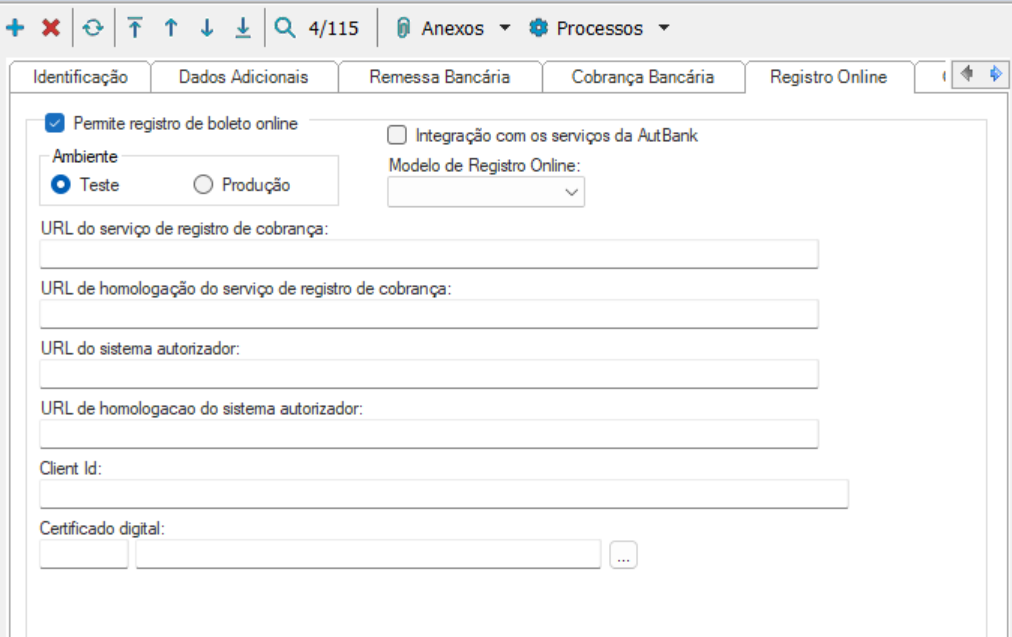Click the short Certificado digital code field
Viewport: 1012px width, 637px height.
(x=84, y=554)
